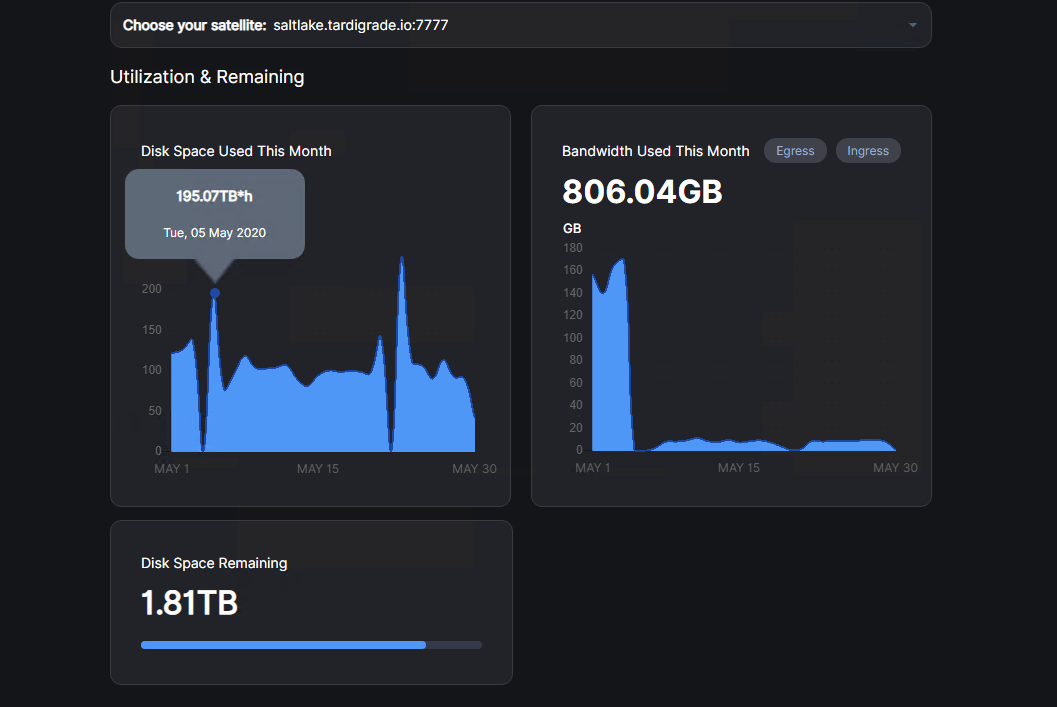1057x707 pixels.
Task: Click the 195.07TB*h tooltip value
Action: point(214,196)
